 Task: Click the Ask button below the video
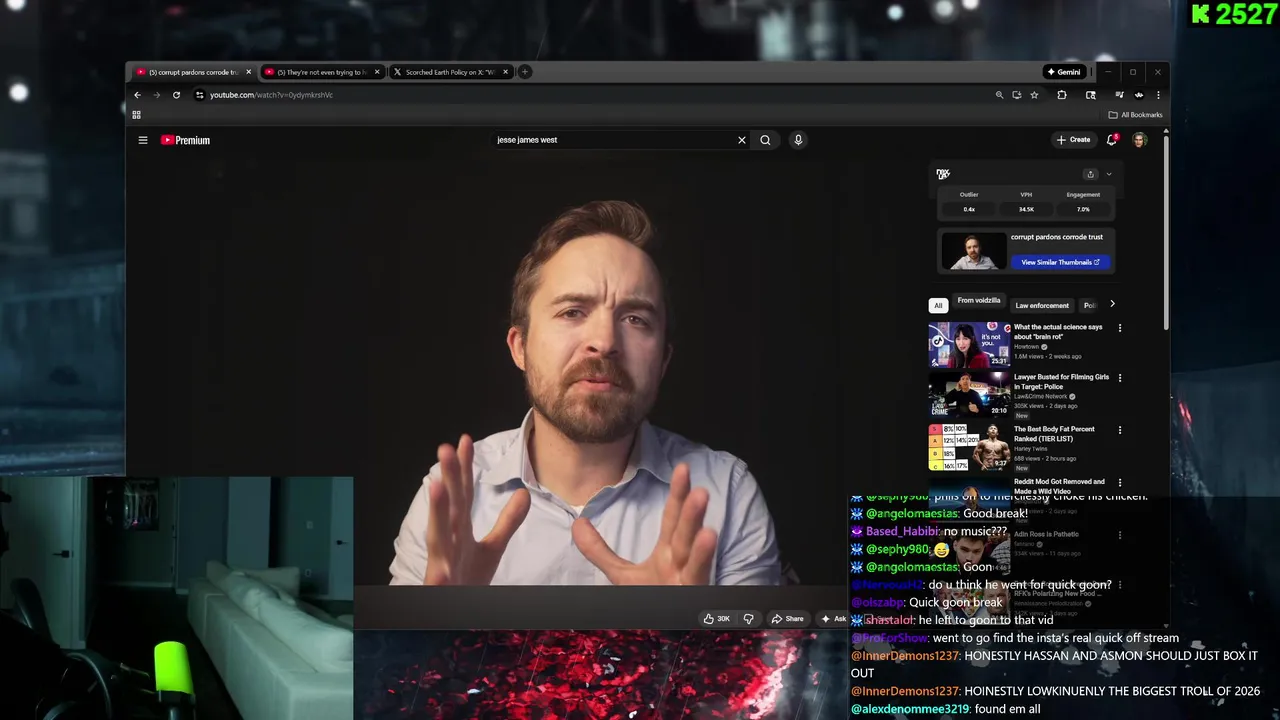click(x=834, y=619)
